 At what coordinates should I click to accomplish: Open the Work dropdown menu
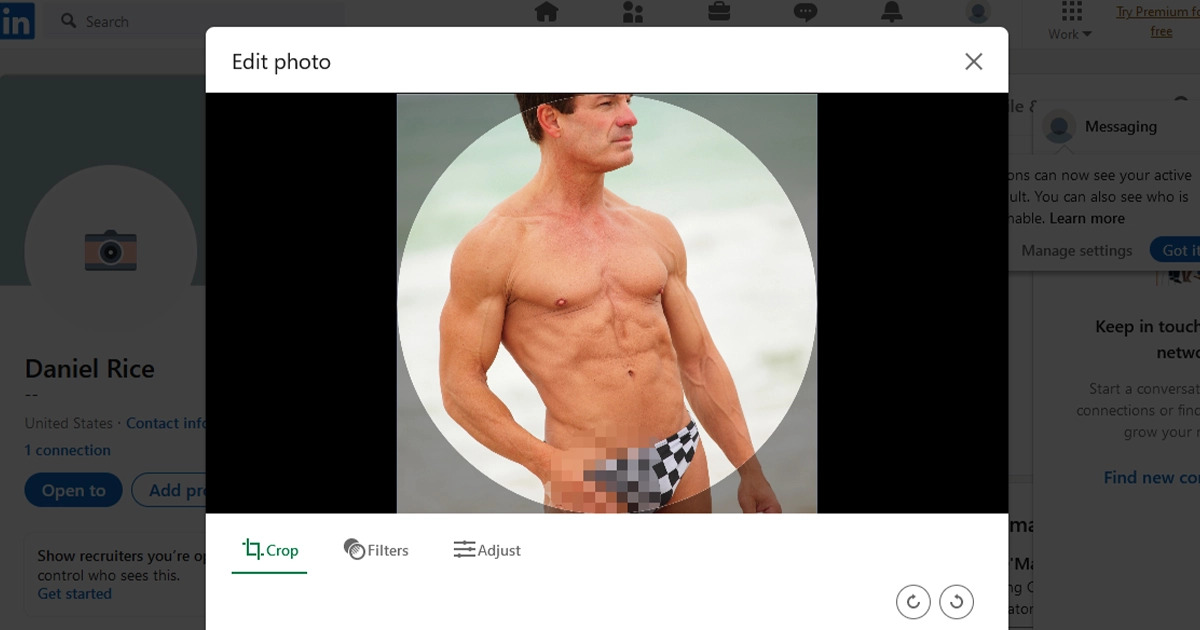(x=1067, y=33)
